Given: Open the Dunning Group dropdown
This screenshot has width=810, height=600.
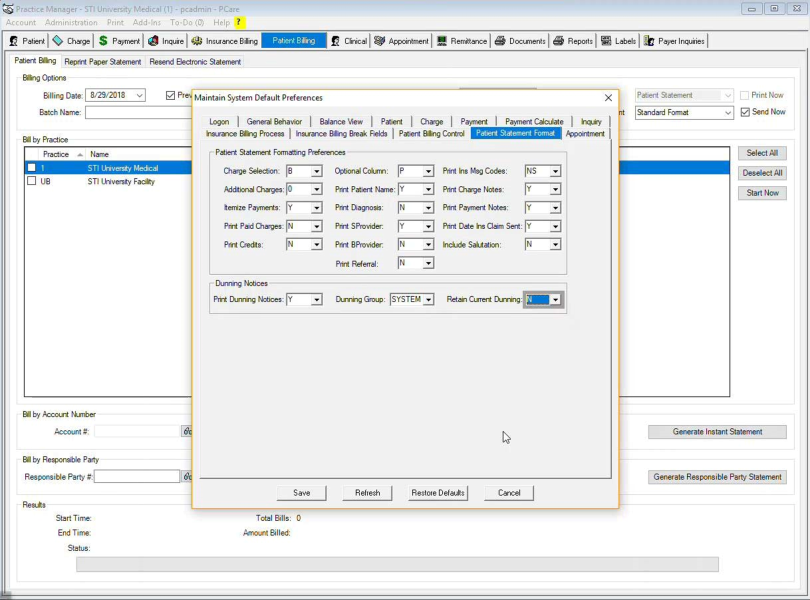Looking at the screenshot, I should coord(428,300).
